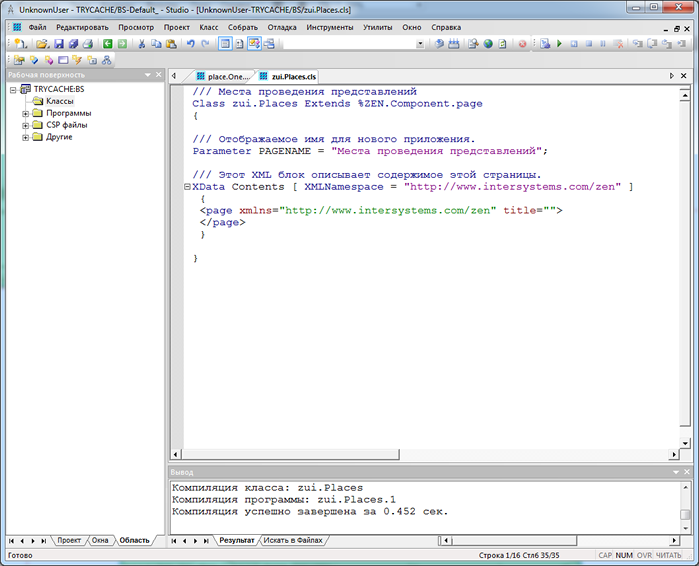Open web page with globe icon
Screen dimensions: 699x566
(x=488, y=44)
